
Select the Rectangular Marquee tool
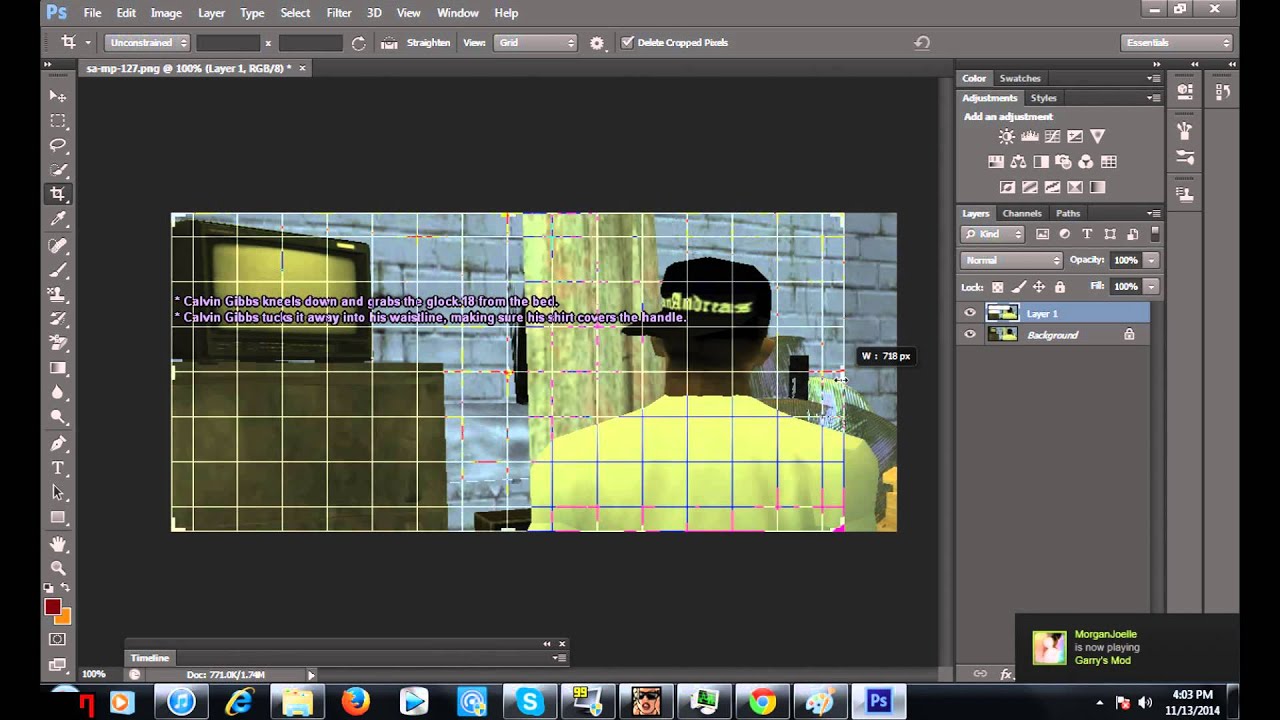58,121
